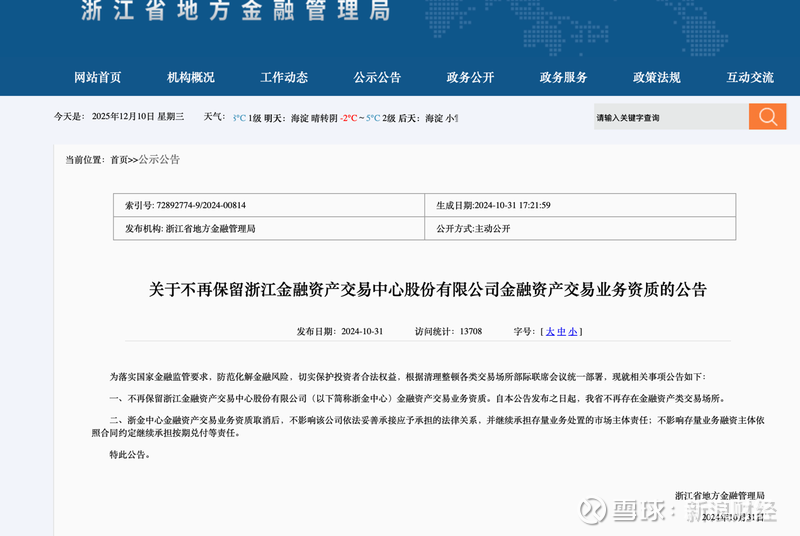Select 政务公开 in the navigation bar
Screen dimensions: 800x536
click(470, 78)
